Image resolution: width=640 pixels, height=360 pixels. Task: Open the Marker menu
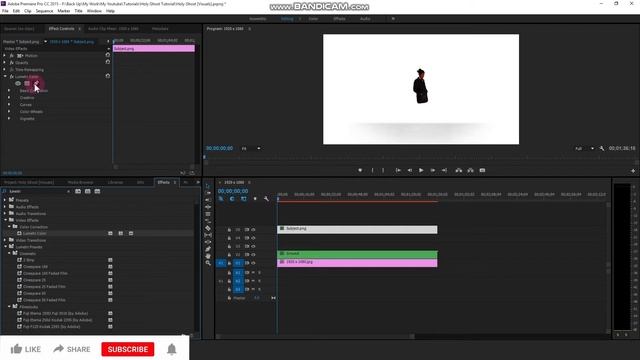pyautogui.click(x=64, y=11)
